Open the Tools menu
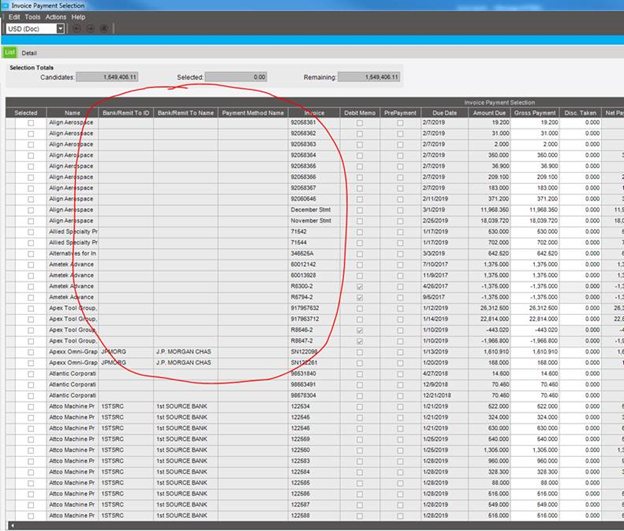Viewport: 624px width, 531px height. 33,17
